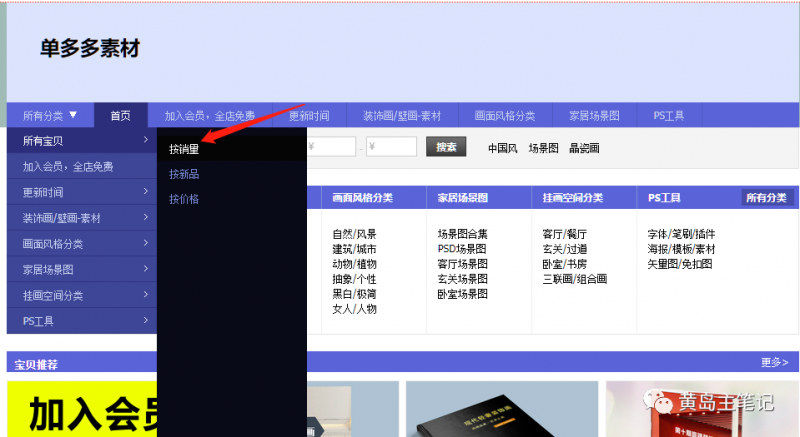Open 黑白/极简 category

pyautogui.click(x=355, y=294)
